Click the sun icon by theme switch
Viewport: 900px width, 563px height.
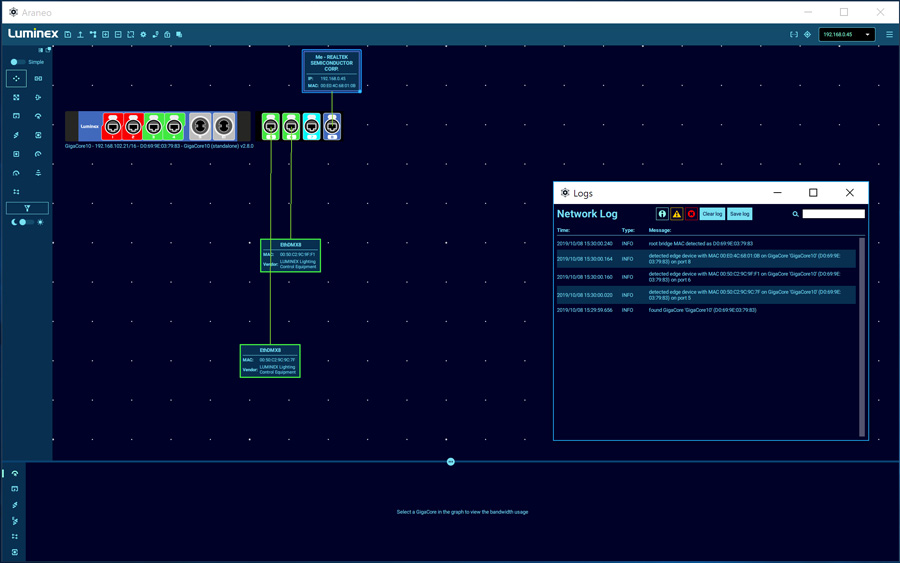pyautogui.click(x=40, y=222)
